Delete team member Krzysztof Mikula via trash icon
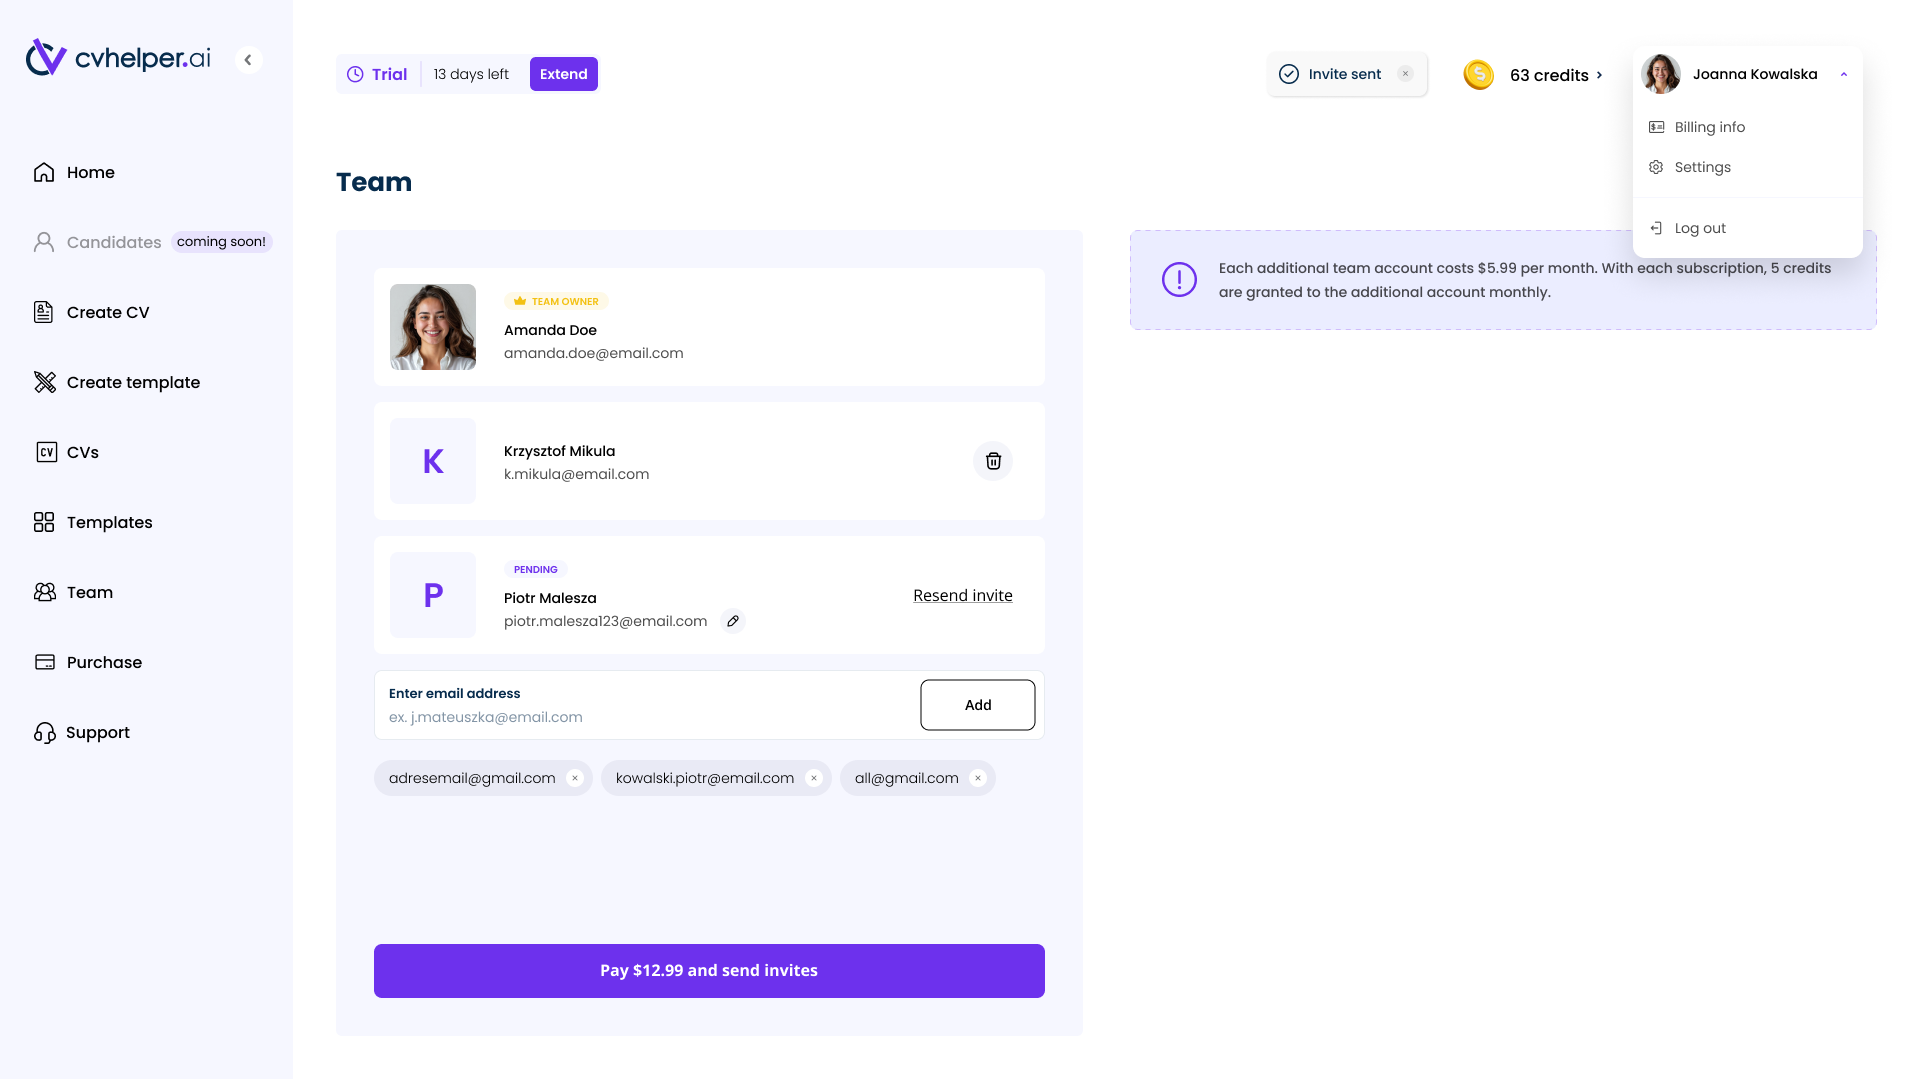This screenshot has height=1079, width=1920. [x=993, y=461]
